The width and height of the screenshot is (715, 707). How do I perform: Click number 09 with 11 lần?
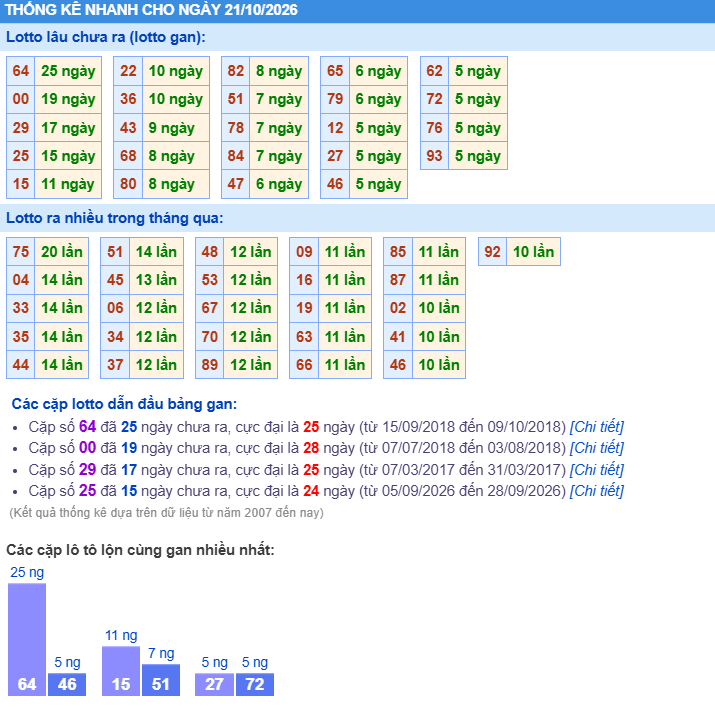coord(304,252)
